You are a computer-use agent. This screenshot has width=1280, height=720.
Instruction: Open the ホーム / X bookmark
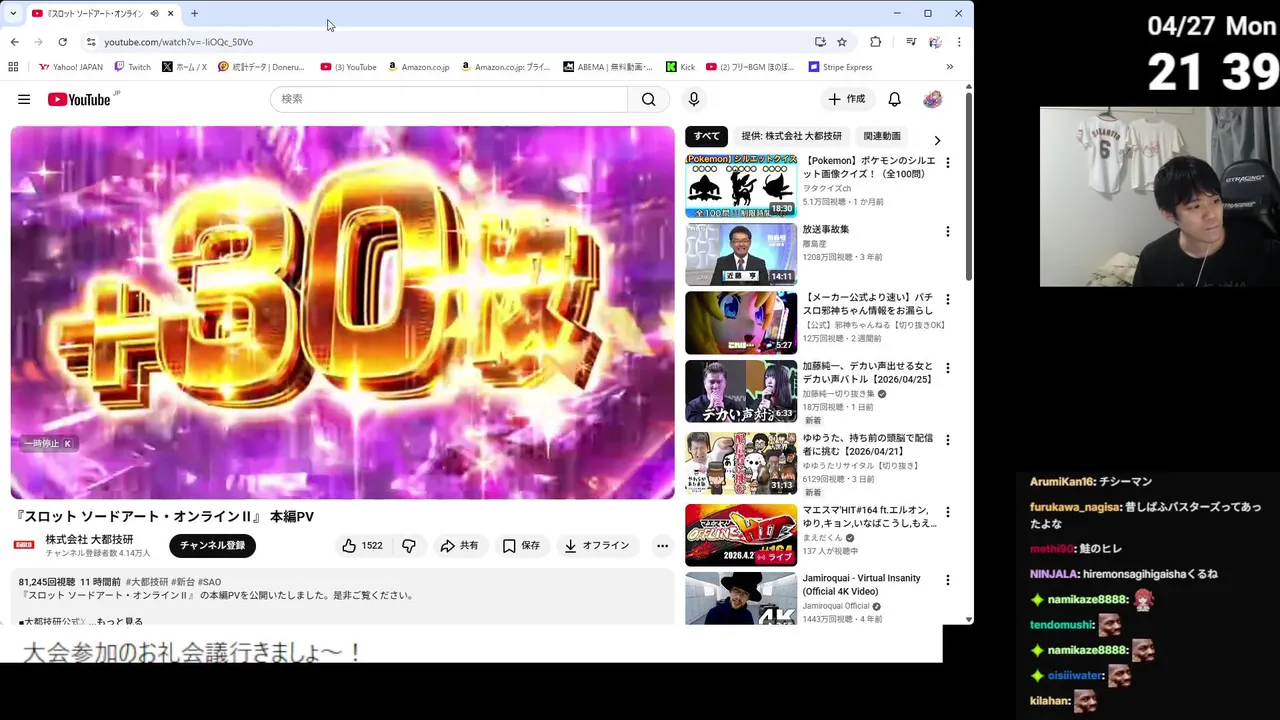(184, 67)
